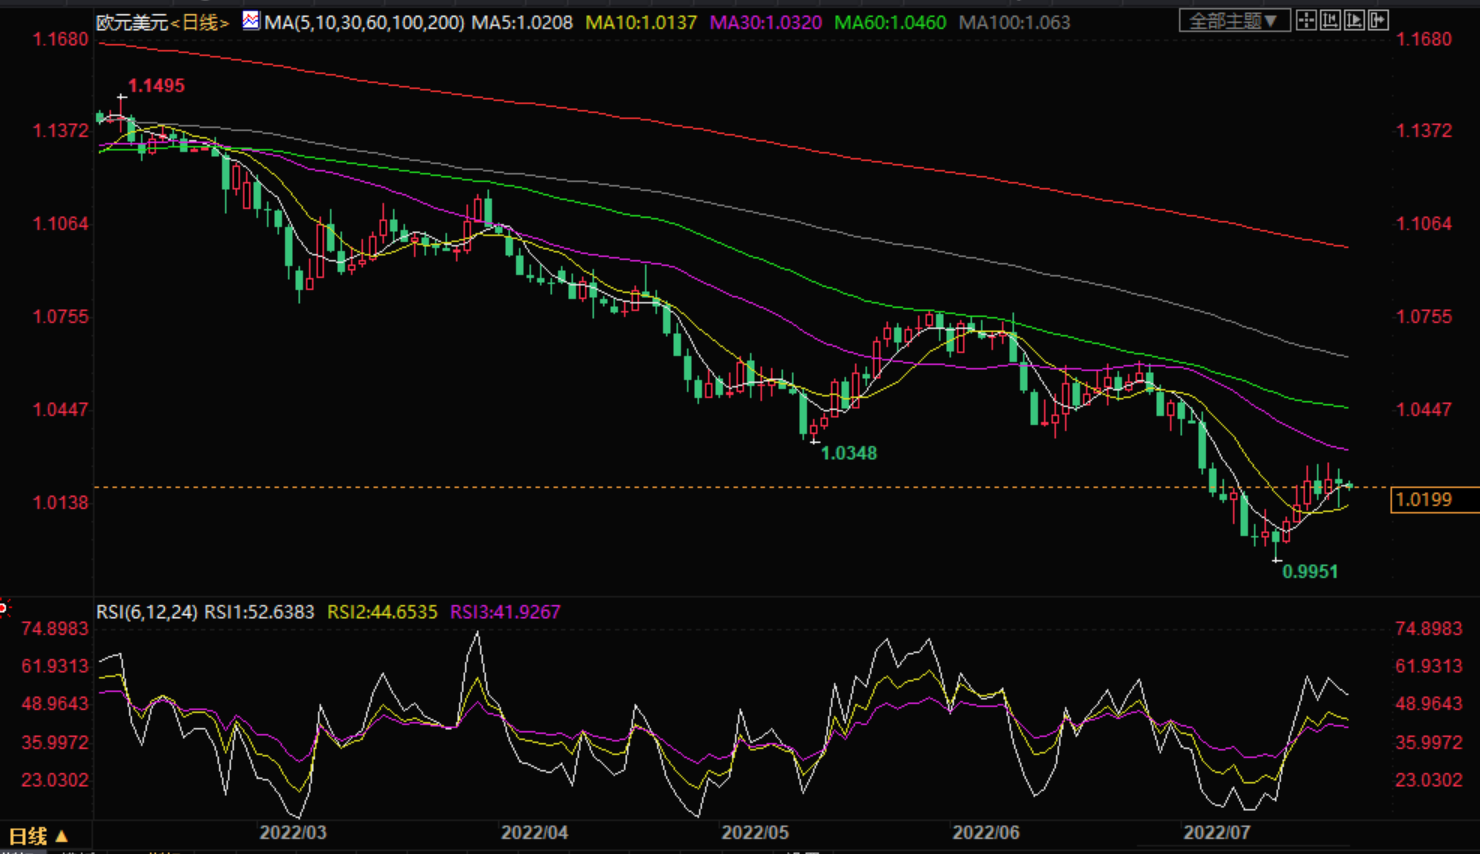Open the 全部主题 dropdown
Image resolution: width=1480 pixels, height=854 pixels.
[x=1234, y=21]
